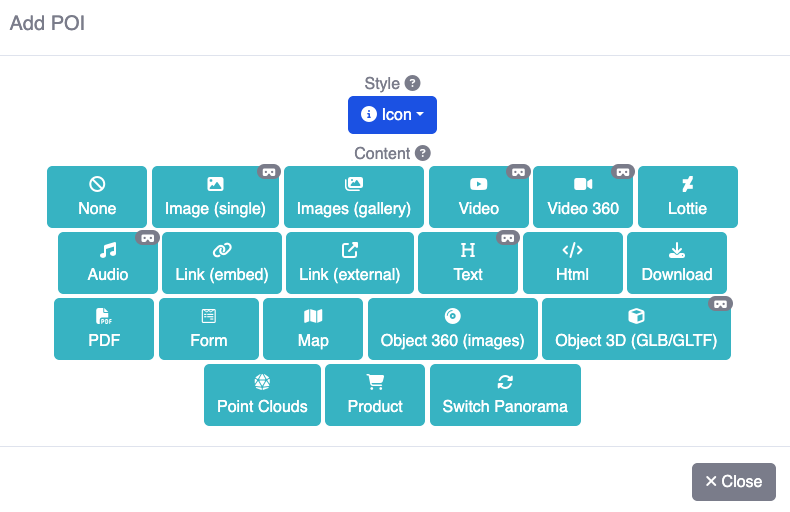Choose the Map content option
This screenshot has width=790, height=512.
click(313, 329)
